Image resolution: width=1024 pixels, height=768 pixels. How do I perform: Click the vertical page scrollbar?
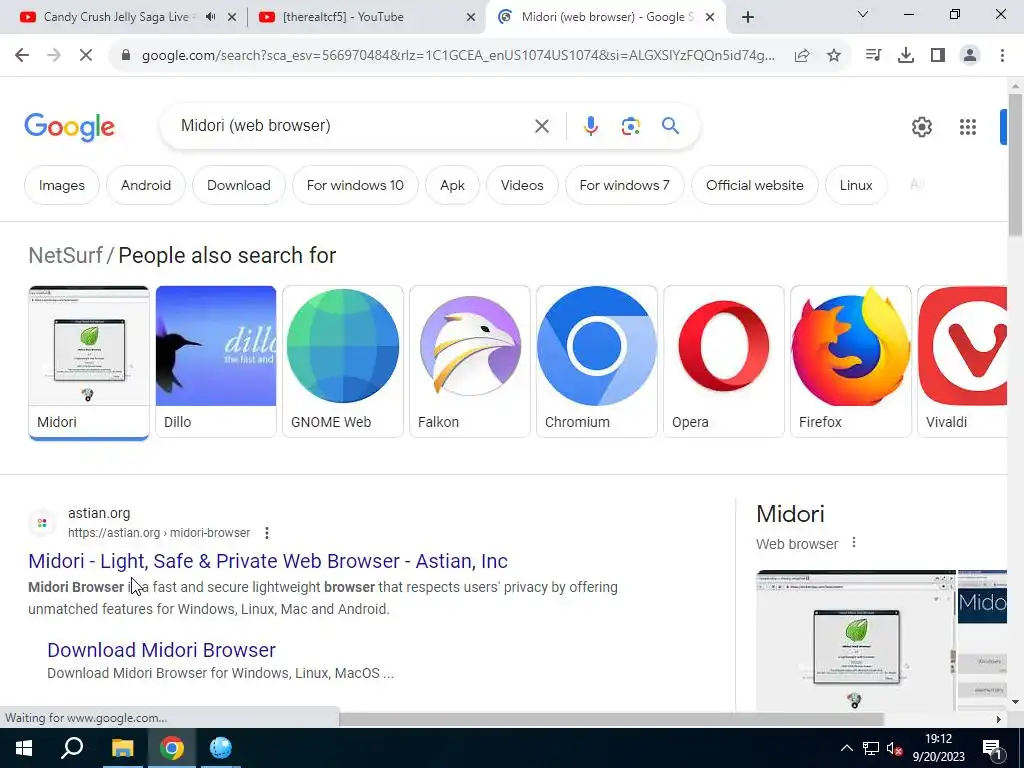[x=1015, y=165]
